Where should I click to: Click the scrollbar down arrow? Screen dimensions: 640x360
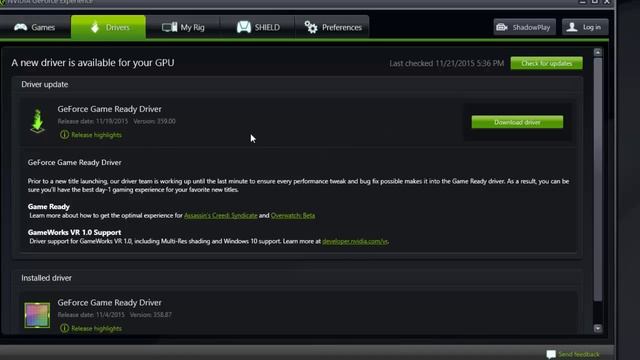(598, 329)
